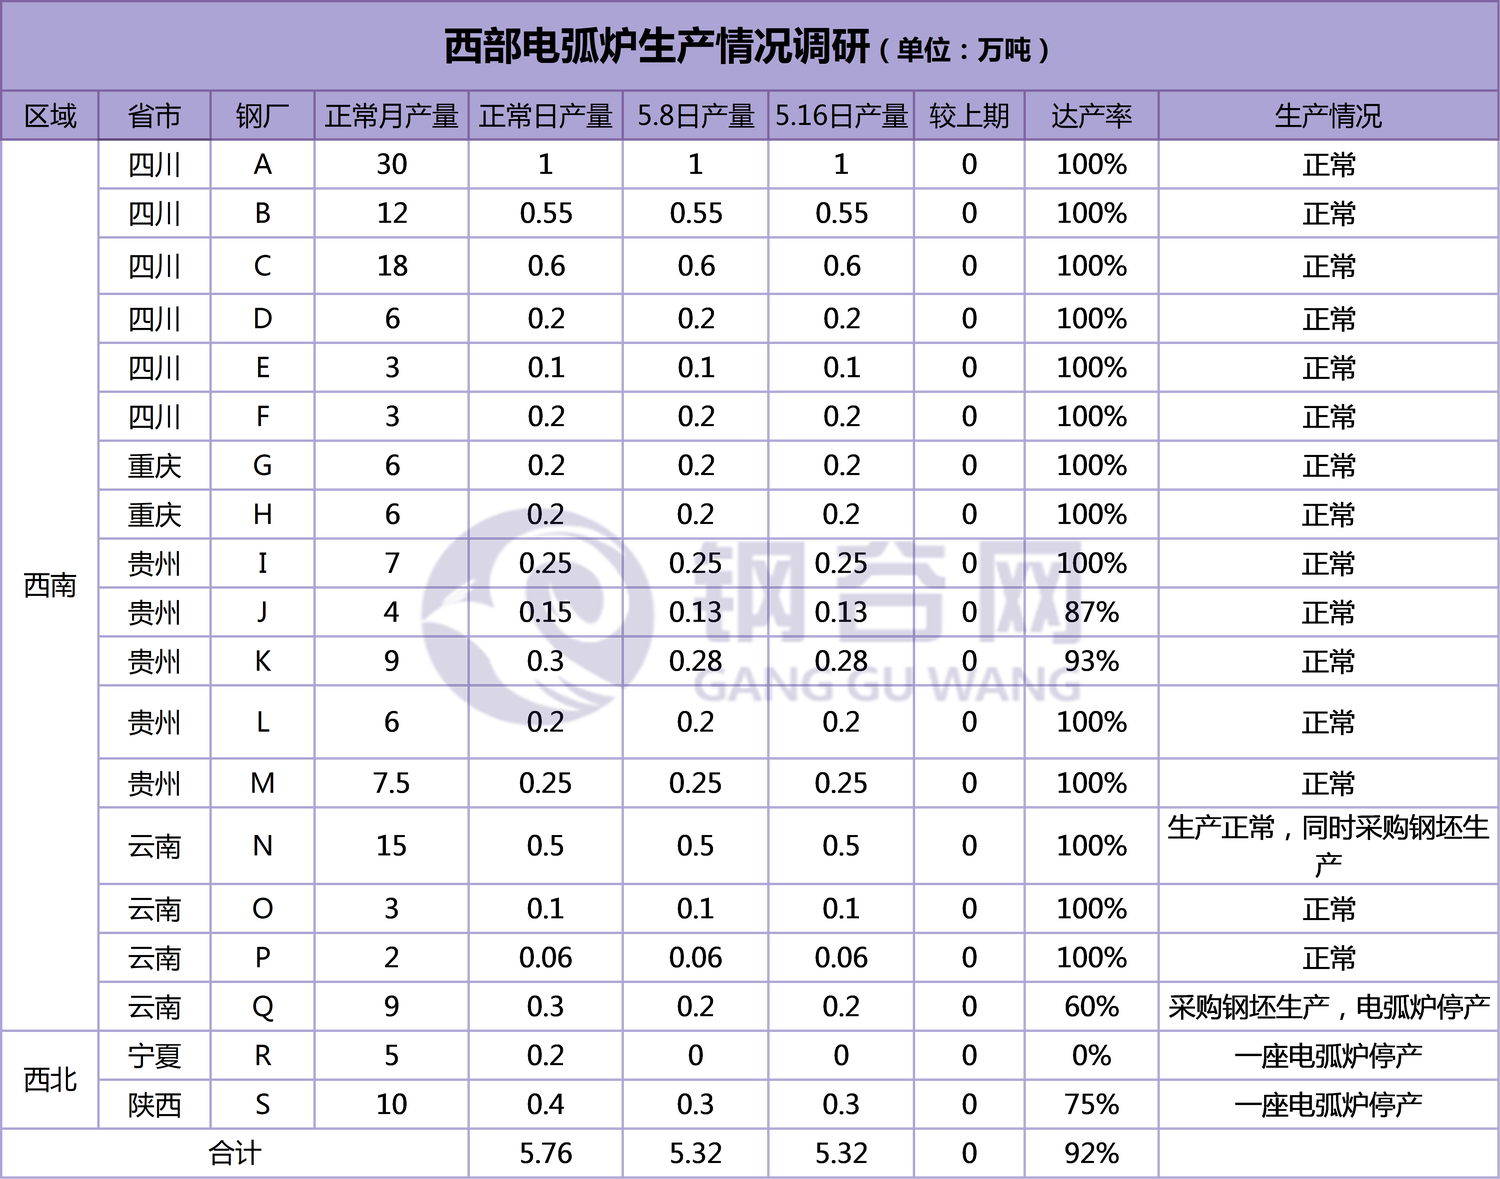Click steel mill H cell
The image size is (1500, 1179).
tap(262, 514)
